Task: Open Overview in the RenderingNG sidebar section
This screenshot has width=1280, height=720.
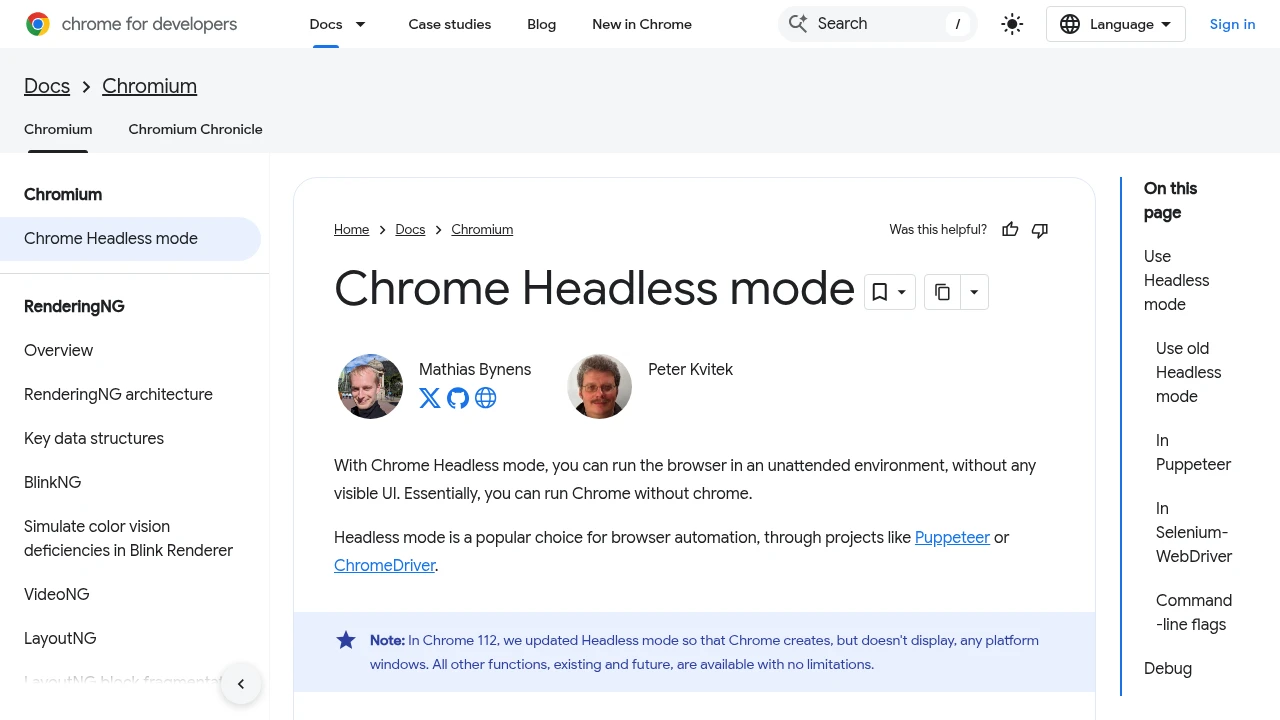Action: (x=59, y=351)
